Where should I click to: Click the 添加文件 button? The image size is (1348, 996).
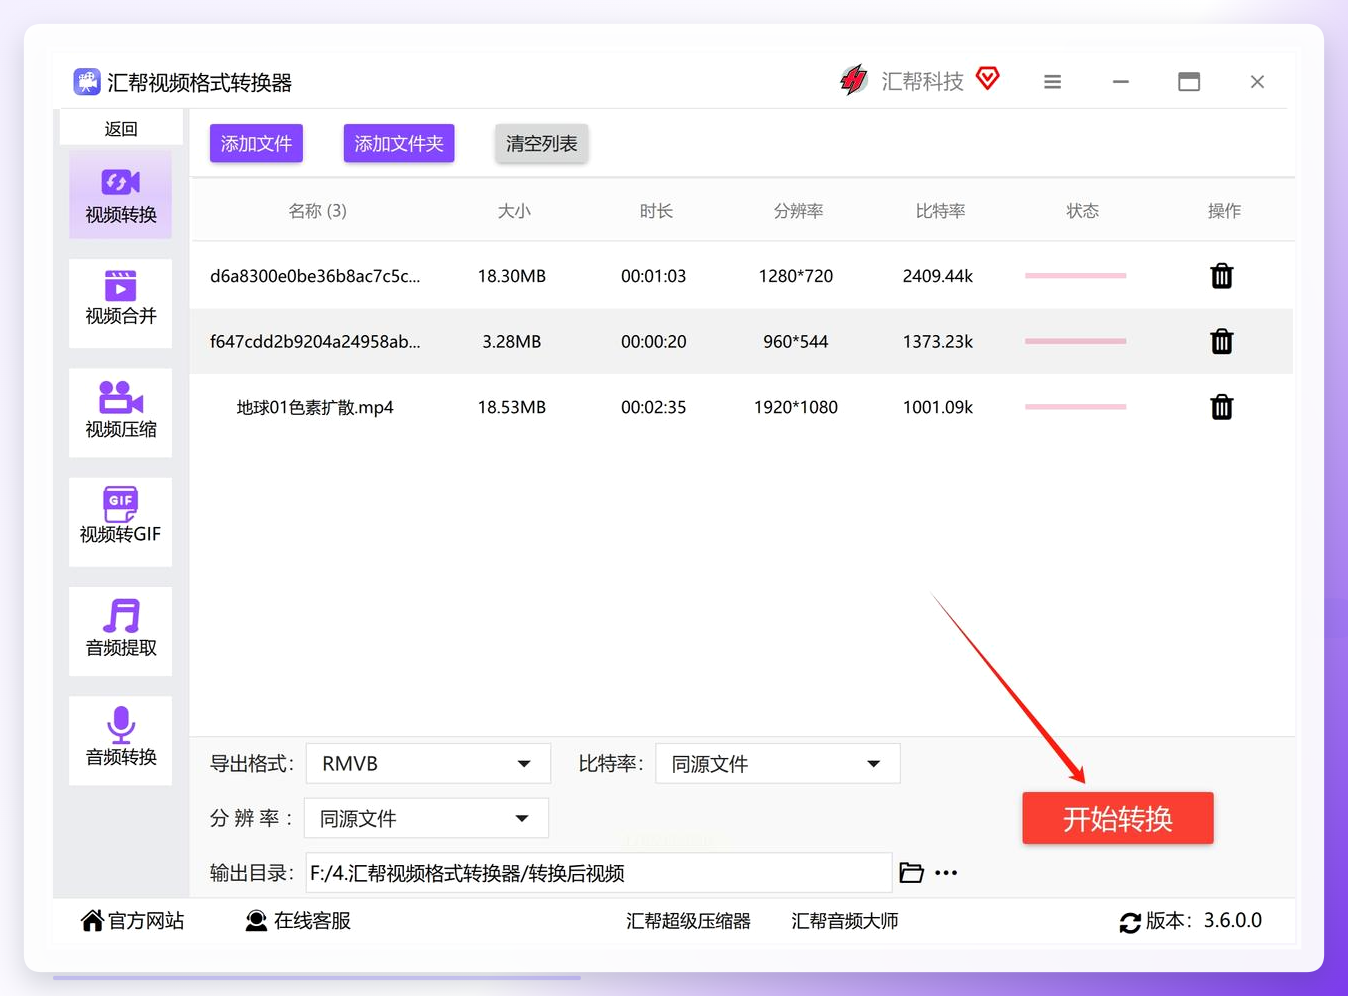click(256, 143)
